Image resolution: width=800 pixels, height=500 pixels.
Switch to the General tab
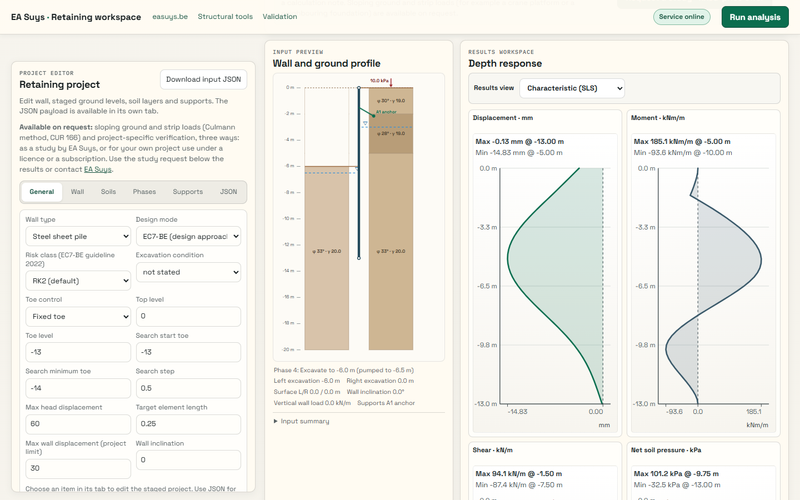[x=41, y=192]
